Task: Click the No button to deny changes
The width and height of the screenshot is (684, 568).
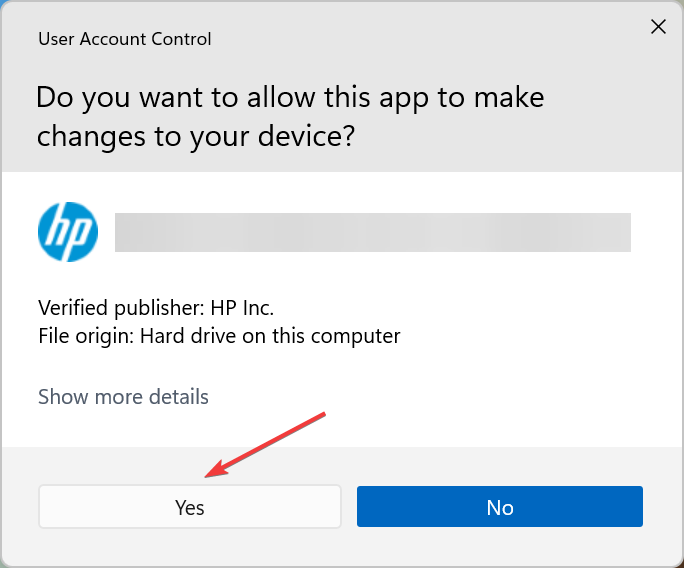Action: (499, 507)
